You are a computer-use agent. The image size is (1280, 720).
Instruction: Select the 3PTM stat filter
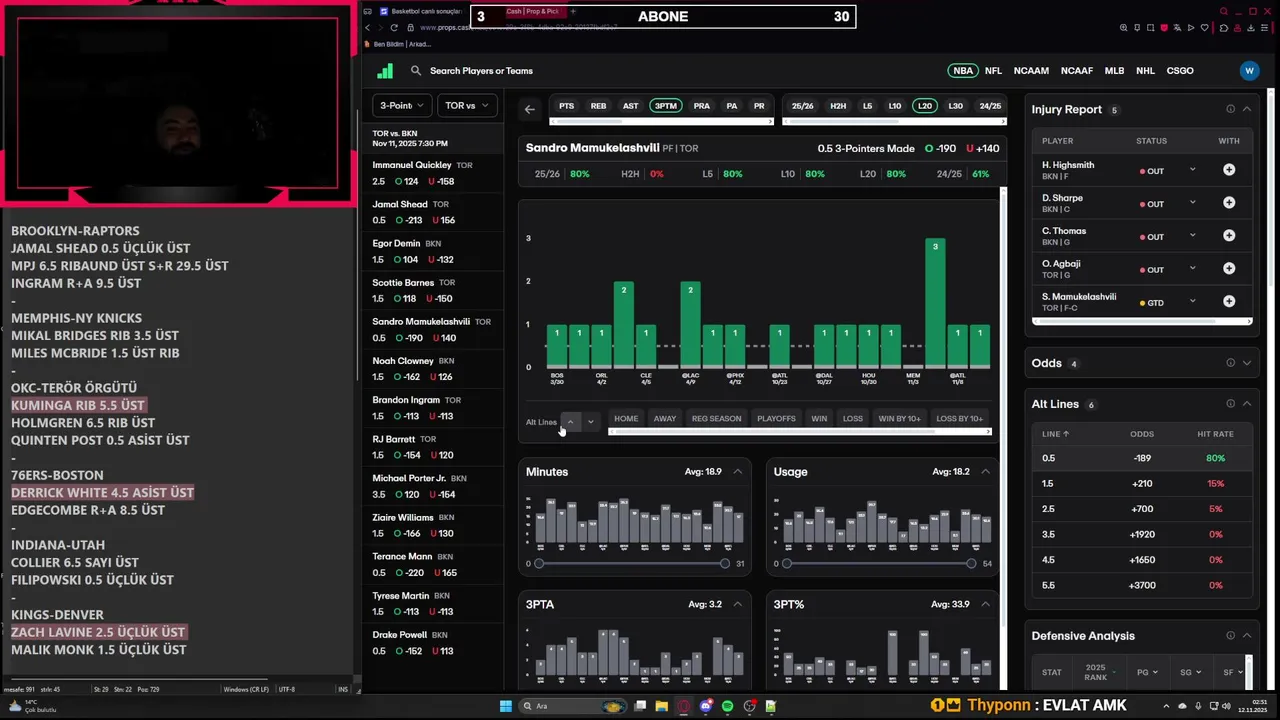pyautogui.click(x=665, y=106)
